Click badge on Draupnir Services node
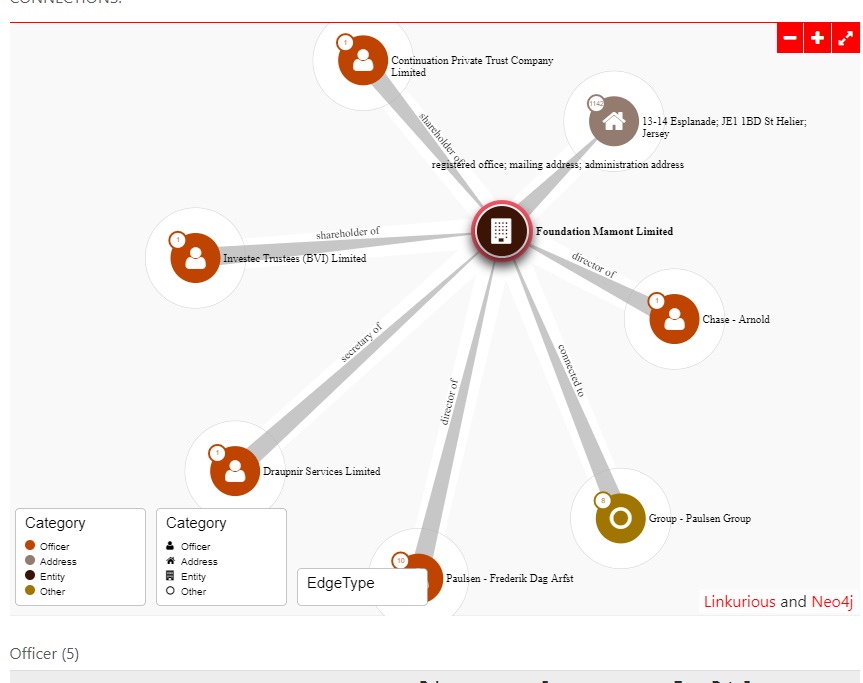This screenshot has height=683, width=863. point(217,453)
